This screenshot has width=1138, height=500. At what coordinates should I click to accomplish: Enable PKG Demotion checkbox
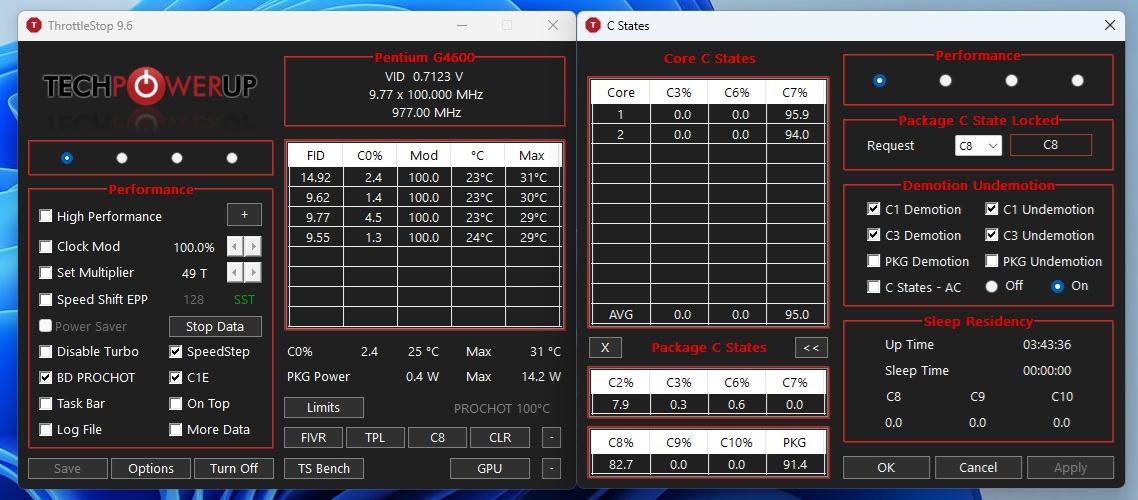click(874, 261)
